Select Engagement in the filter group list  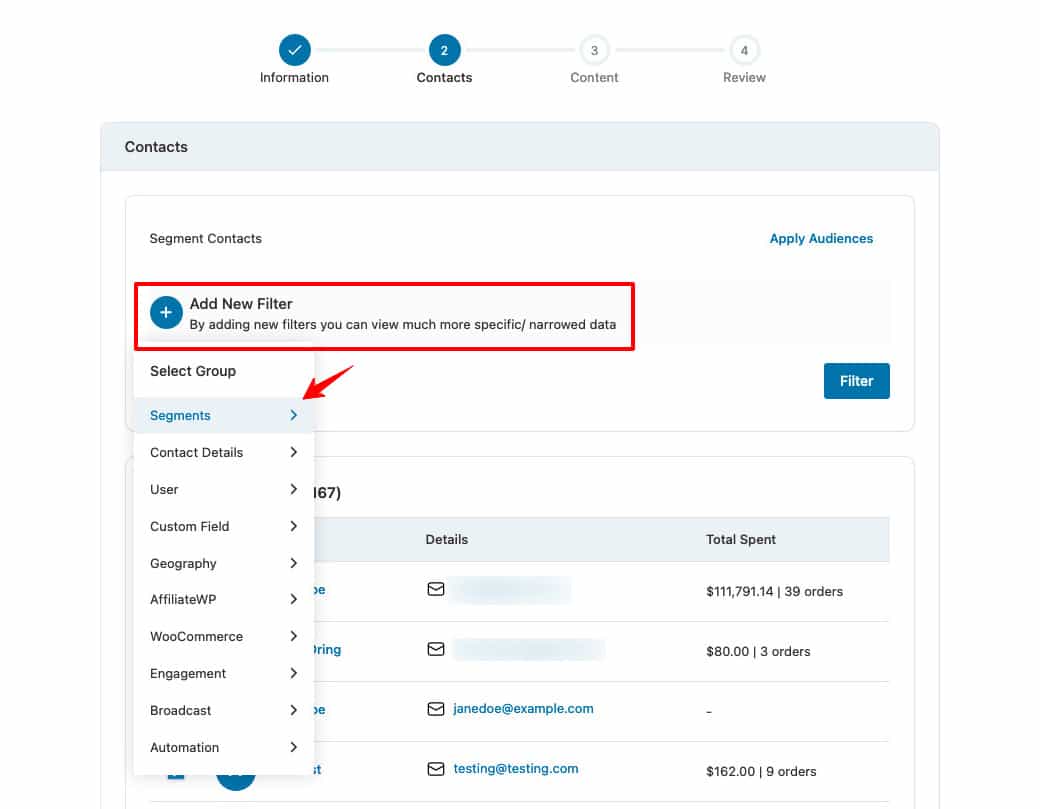(188, 673)
